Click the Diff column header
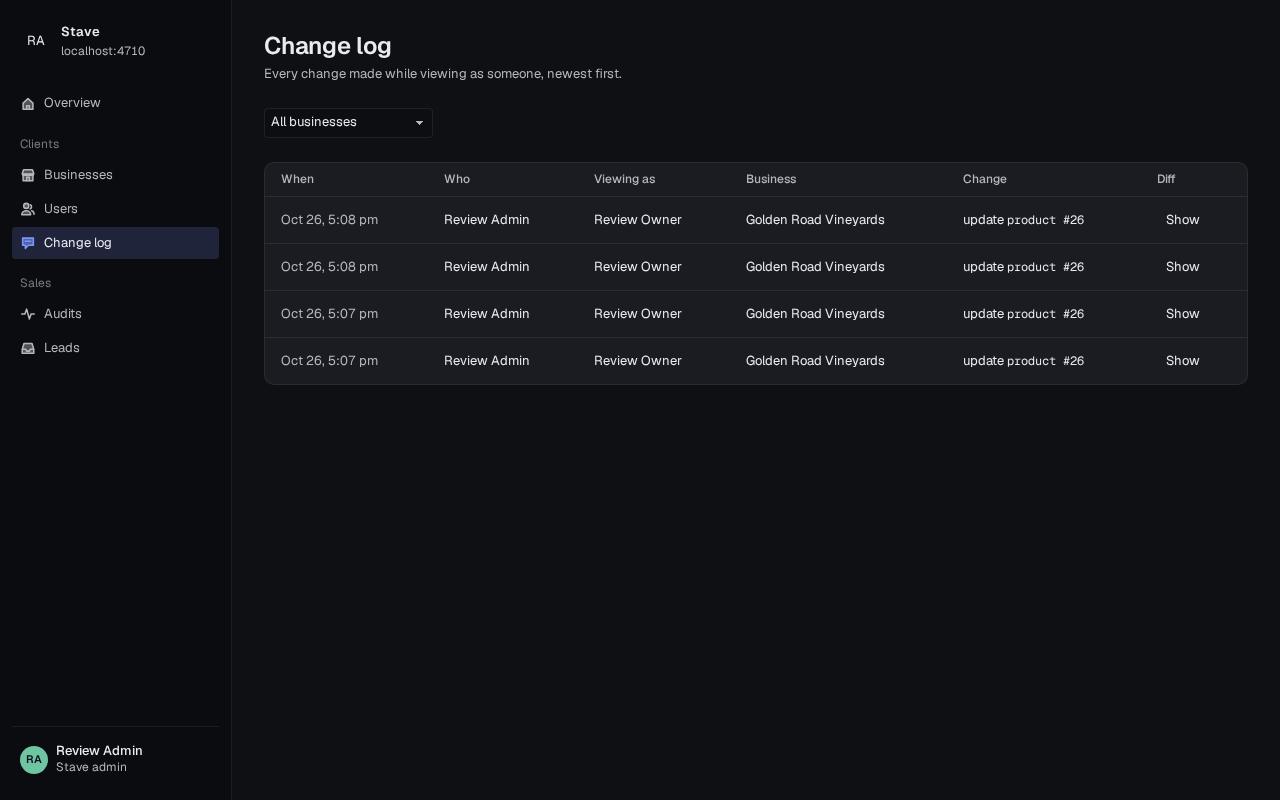 1166,179
